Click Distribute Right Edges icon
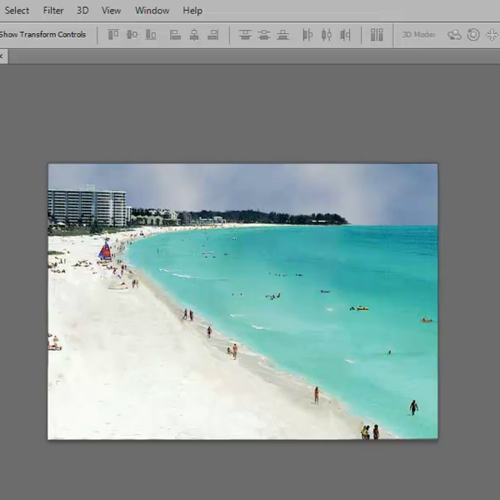Image resolution: width=500 pixels, height=500 pixels. pos(345,34)
